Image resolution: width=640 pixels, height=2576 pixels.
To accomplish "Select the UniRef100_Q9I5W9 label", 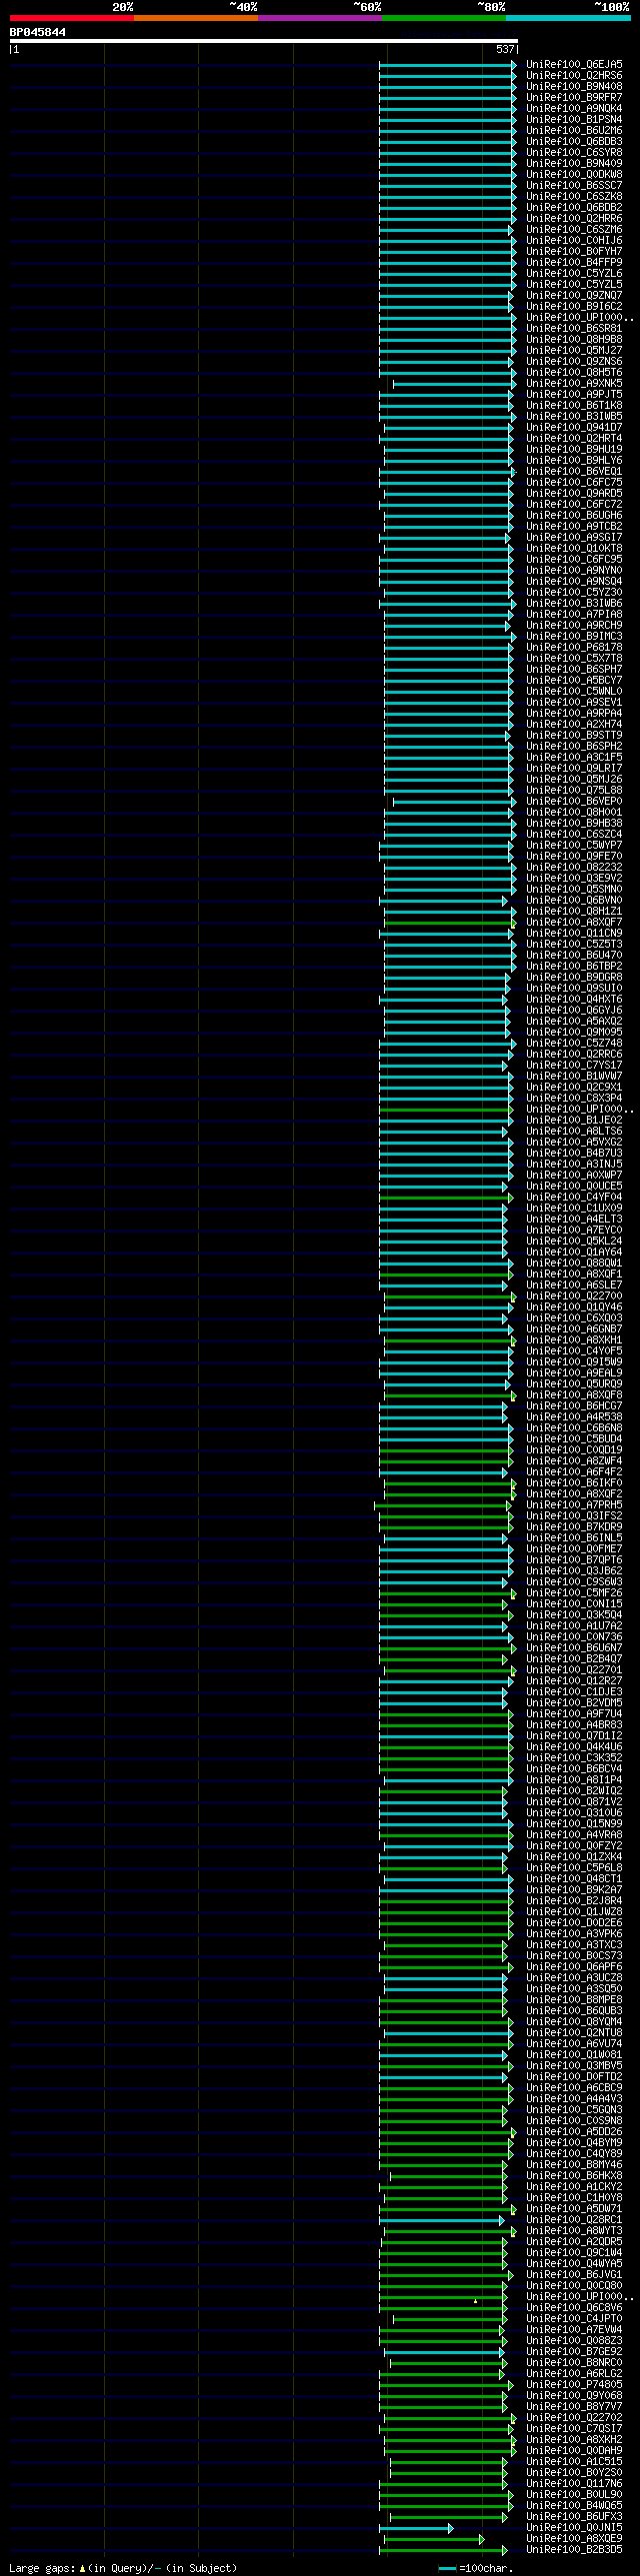I will pos(574,1362).
